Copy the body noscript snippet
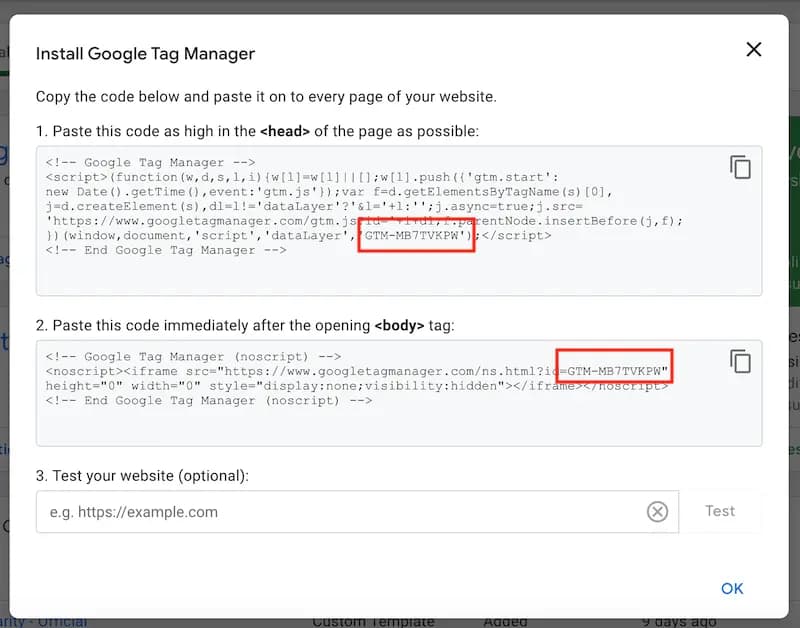This screenshot has width=800, height=628. [740, 362]
